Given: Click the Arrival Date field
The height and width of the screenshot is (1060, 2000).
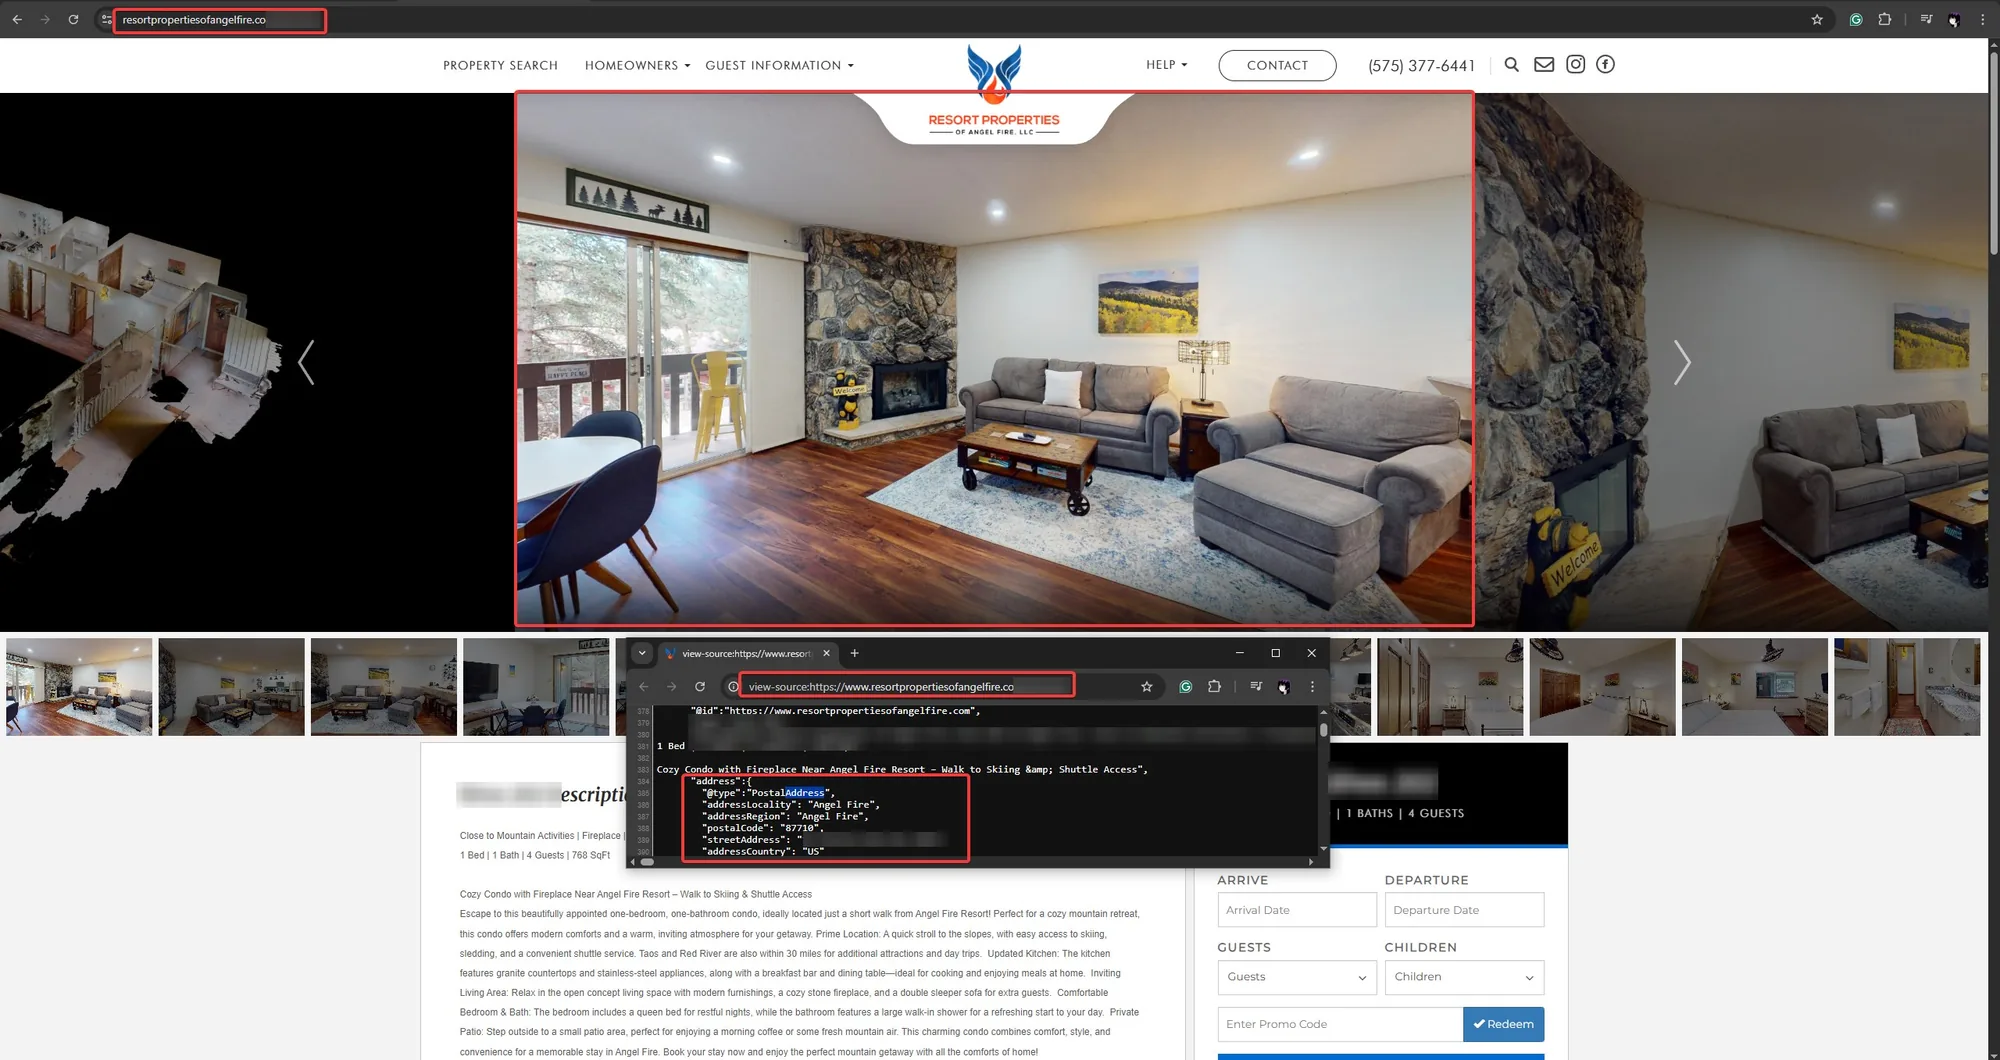Looking at the screenshot, I should 1297,910.
